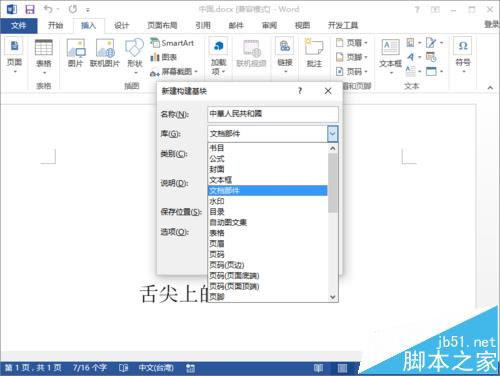
Task: Open the 符号 symbol menu
Action: (x=463, y=55)
